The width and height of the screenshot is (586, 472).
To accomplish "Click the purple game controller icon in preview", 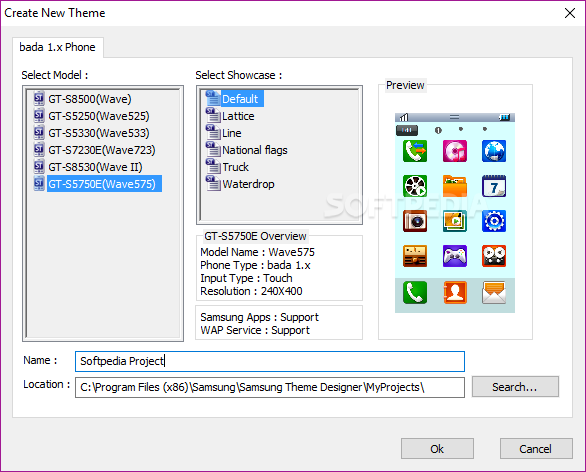I will (x=455, y=256).
